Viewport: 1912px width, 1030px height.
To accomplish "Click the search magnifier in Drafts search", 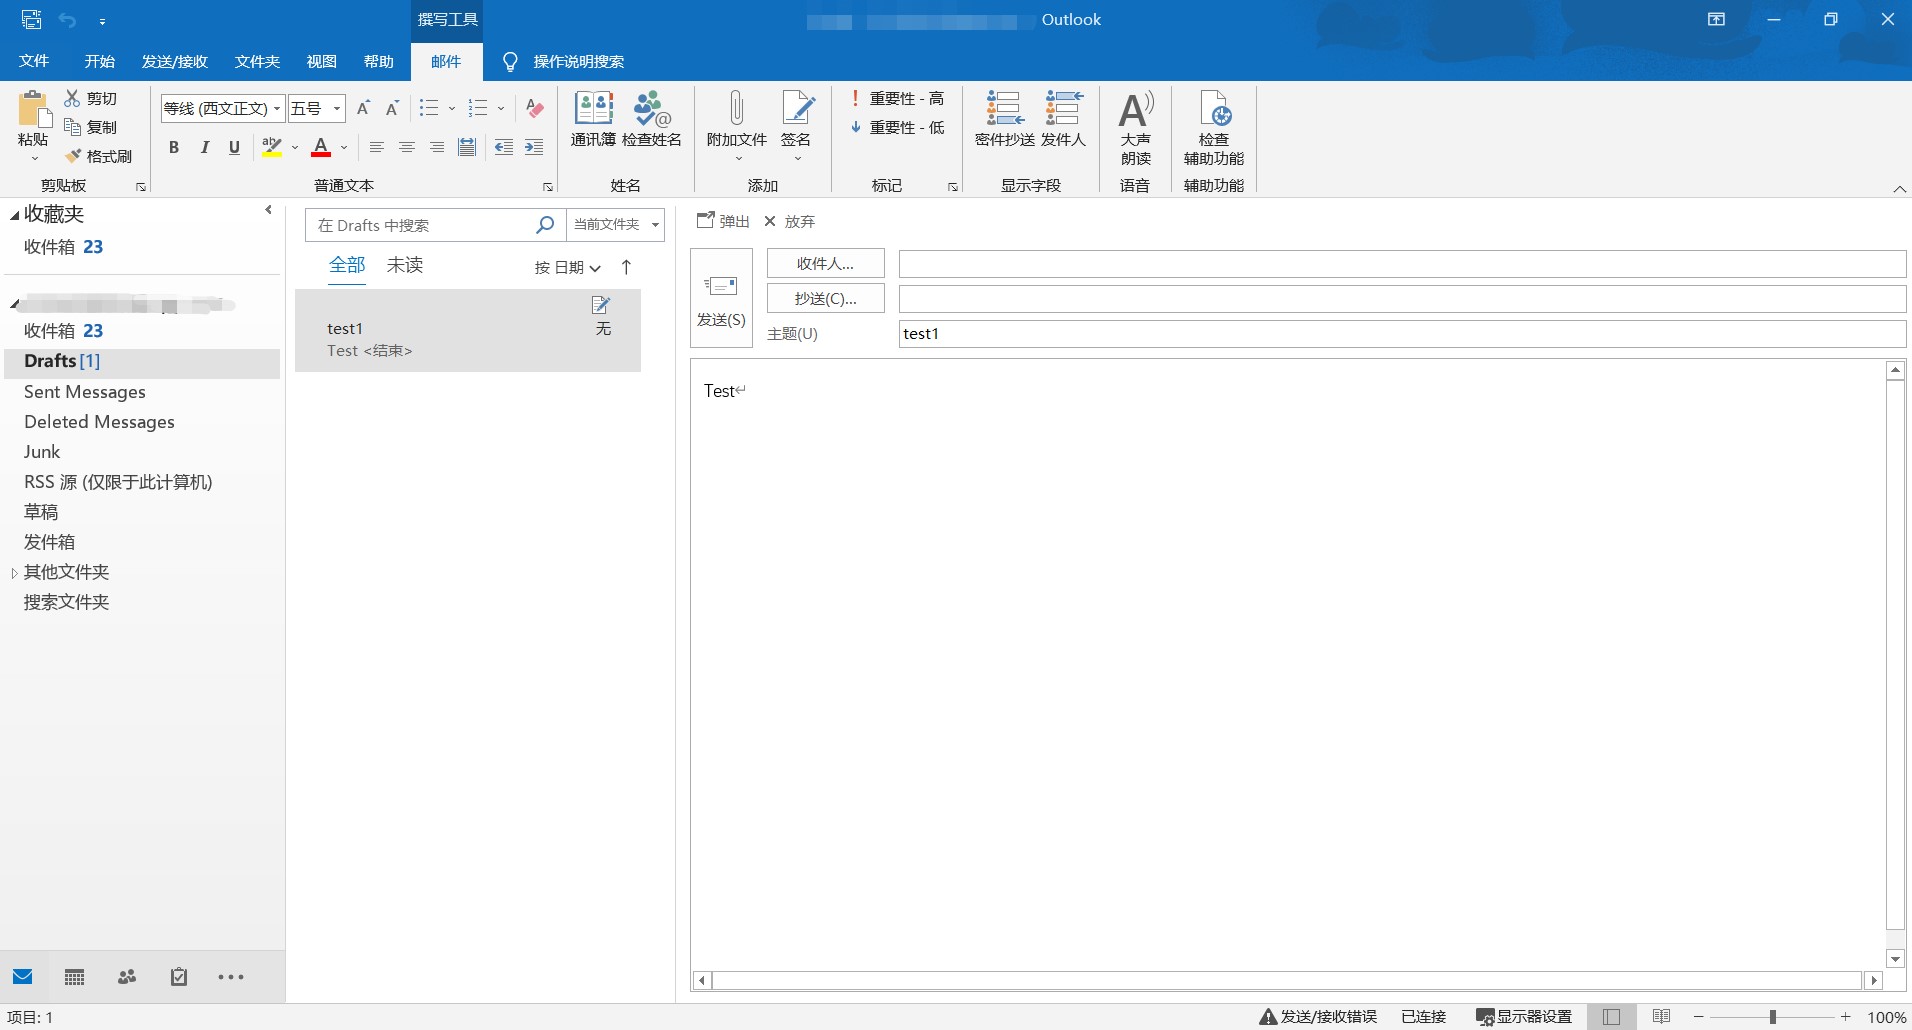I will tap(545, 225).
